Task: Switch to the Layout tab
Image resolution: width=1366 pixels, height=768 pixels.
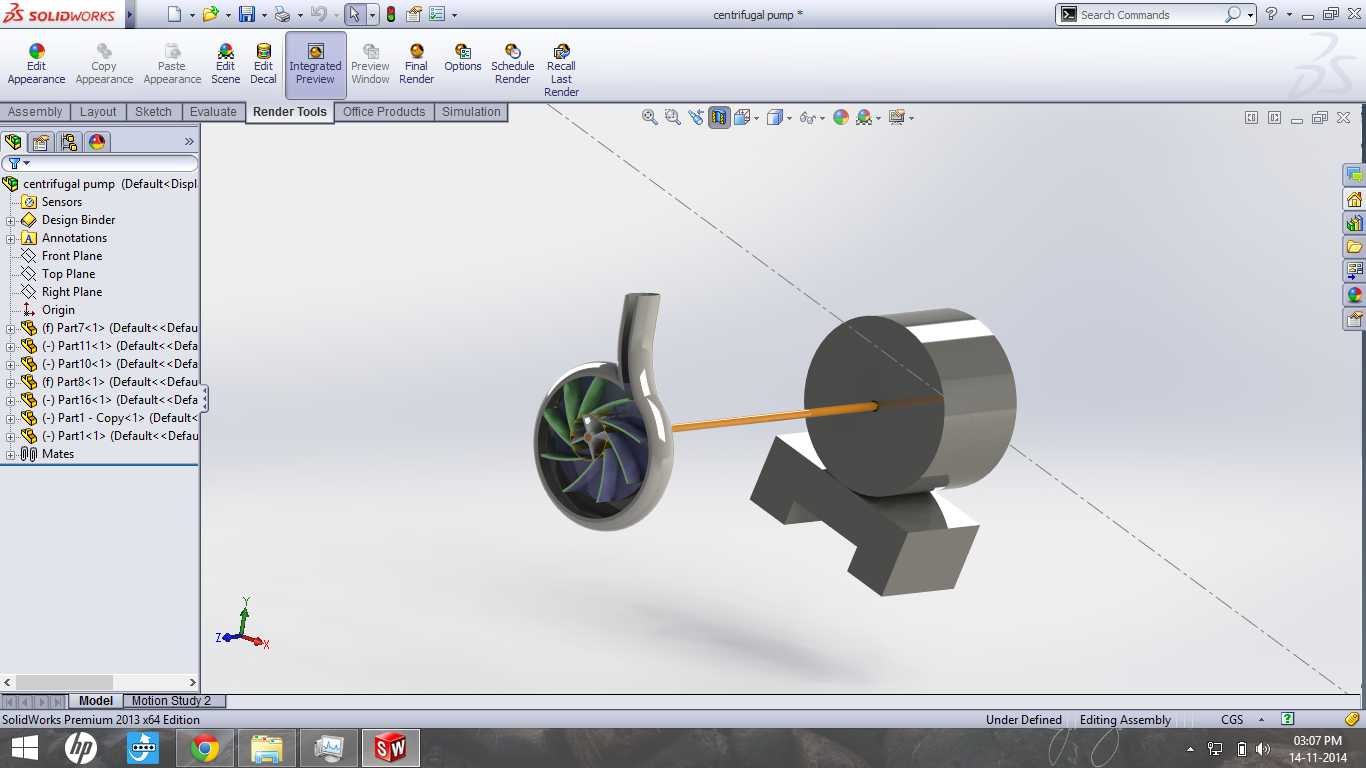Action: (98, 112)
